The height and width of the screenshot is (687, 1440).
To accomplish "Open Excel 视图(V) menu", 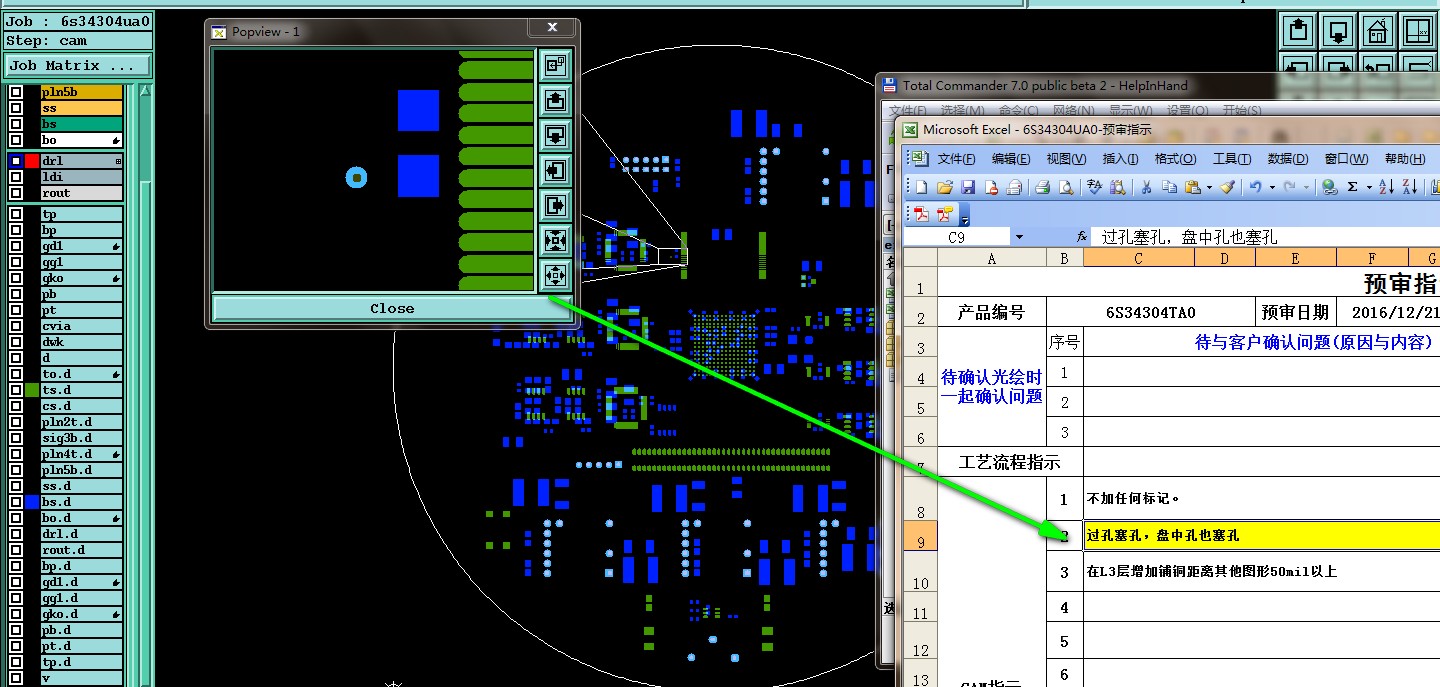I will (x=1065, y=159).
